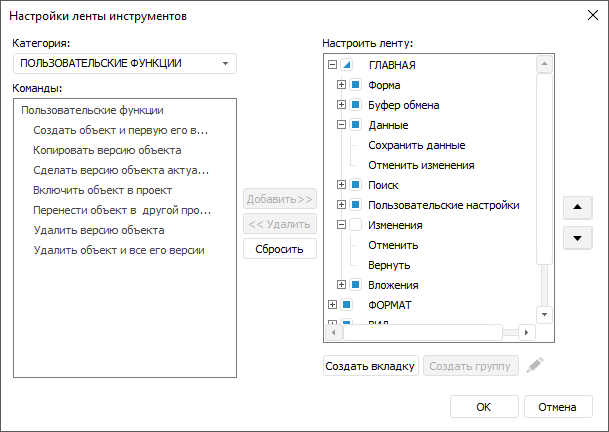Collapse the ГЛАВНАЯ tab node
The width and height of the screenshot is (609, 432).
[333, 65]
